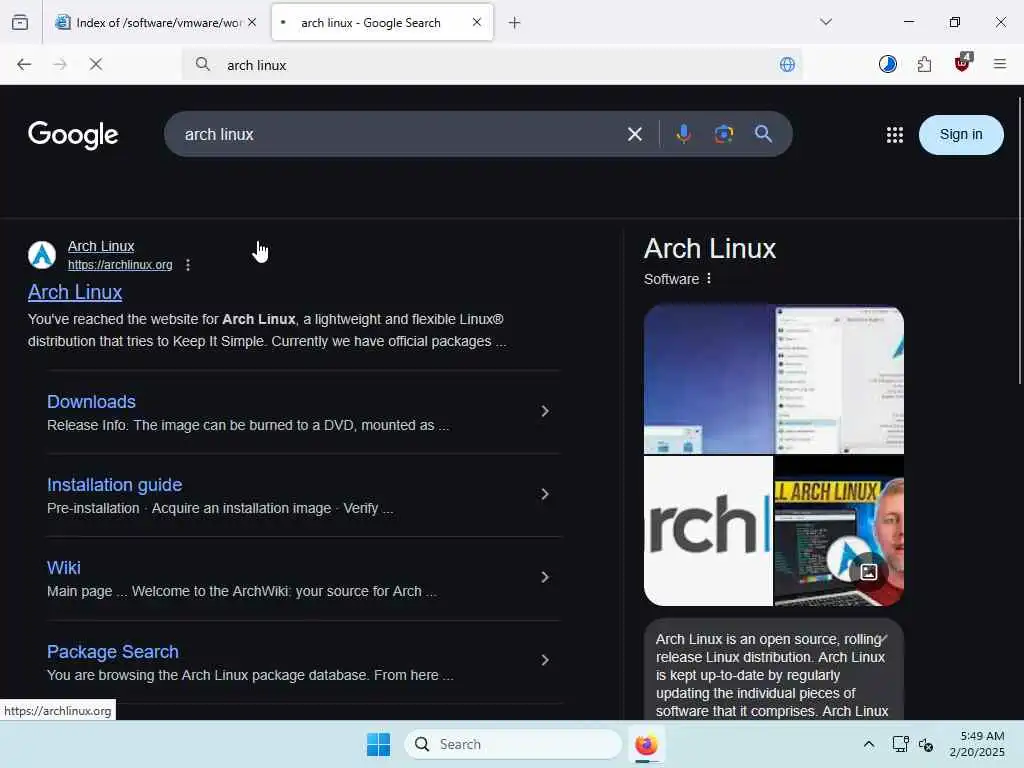The height and width of the screenshot is (768, 1024).
Task: Open the uBlock Origin shield icon
Action: [x=963, y=63]
